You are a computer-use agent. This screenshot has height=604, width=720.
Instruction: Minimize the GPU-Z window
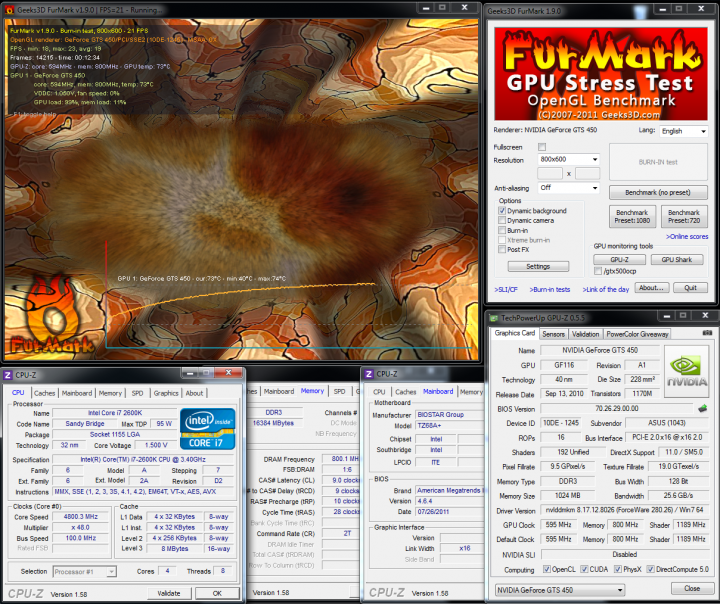pos(667,316)
